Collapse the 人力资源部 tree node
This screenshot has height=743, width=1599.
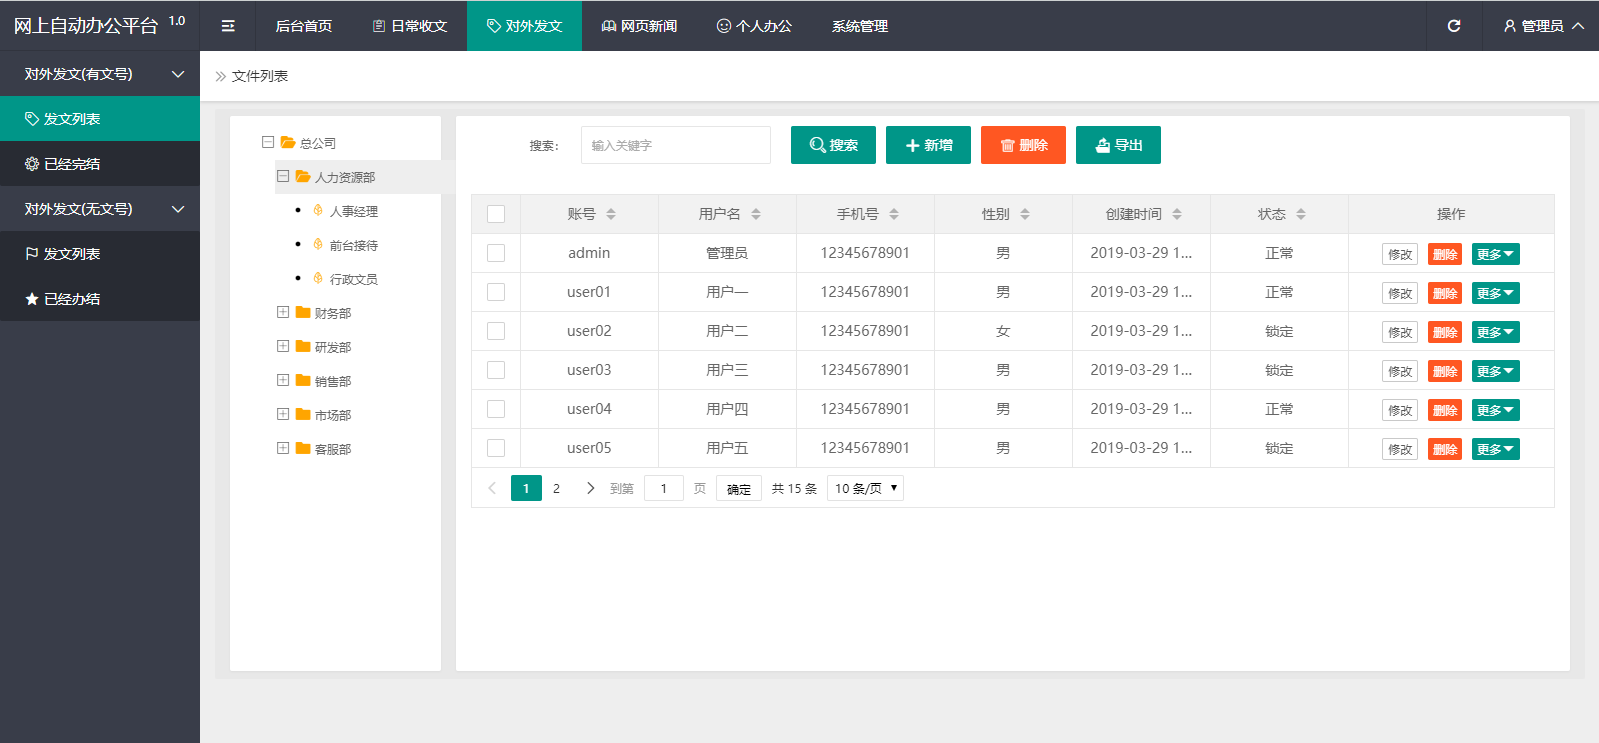click(283, 177)
